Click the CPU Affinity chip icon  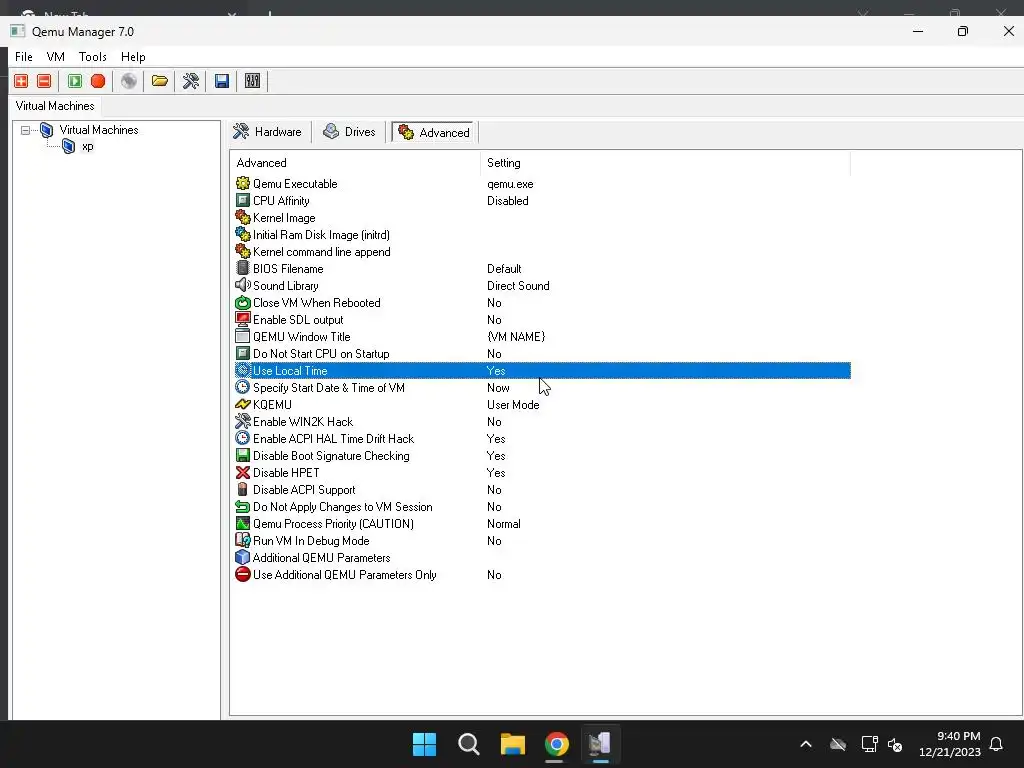pyautogui.click(x=243, y=200)
